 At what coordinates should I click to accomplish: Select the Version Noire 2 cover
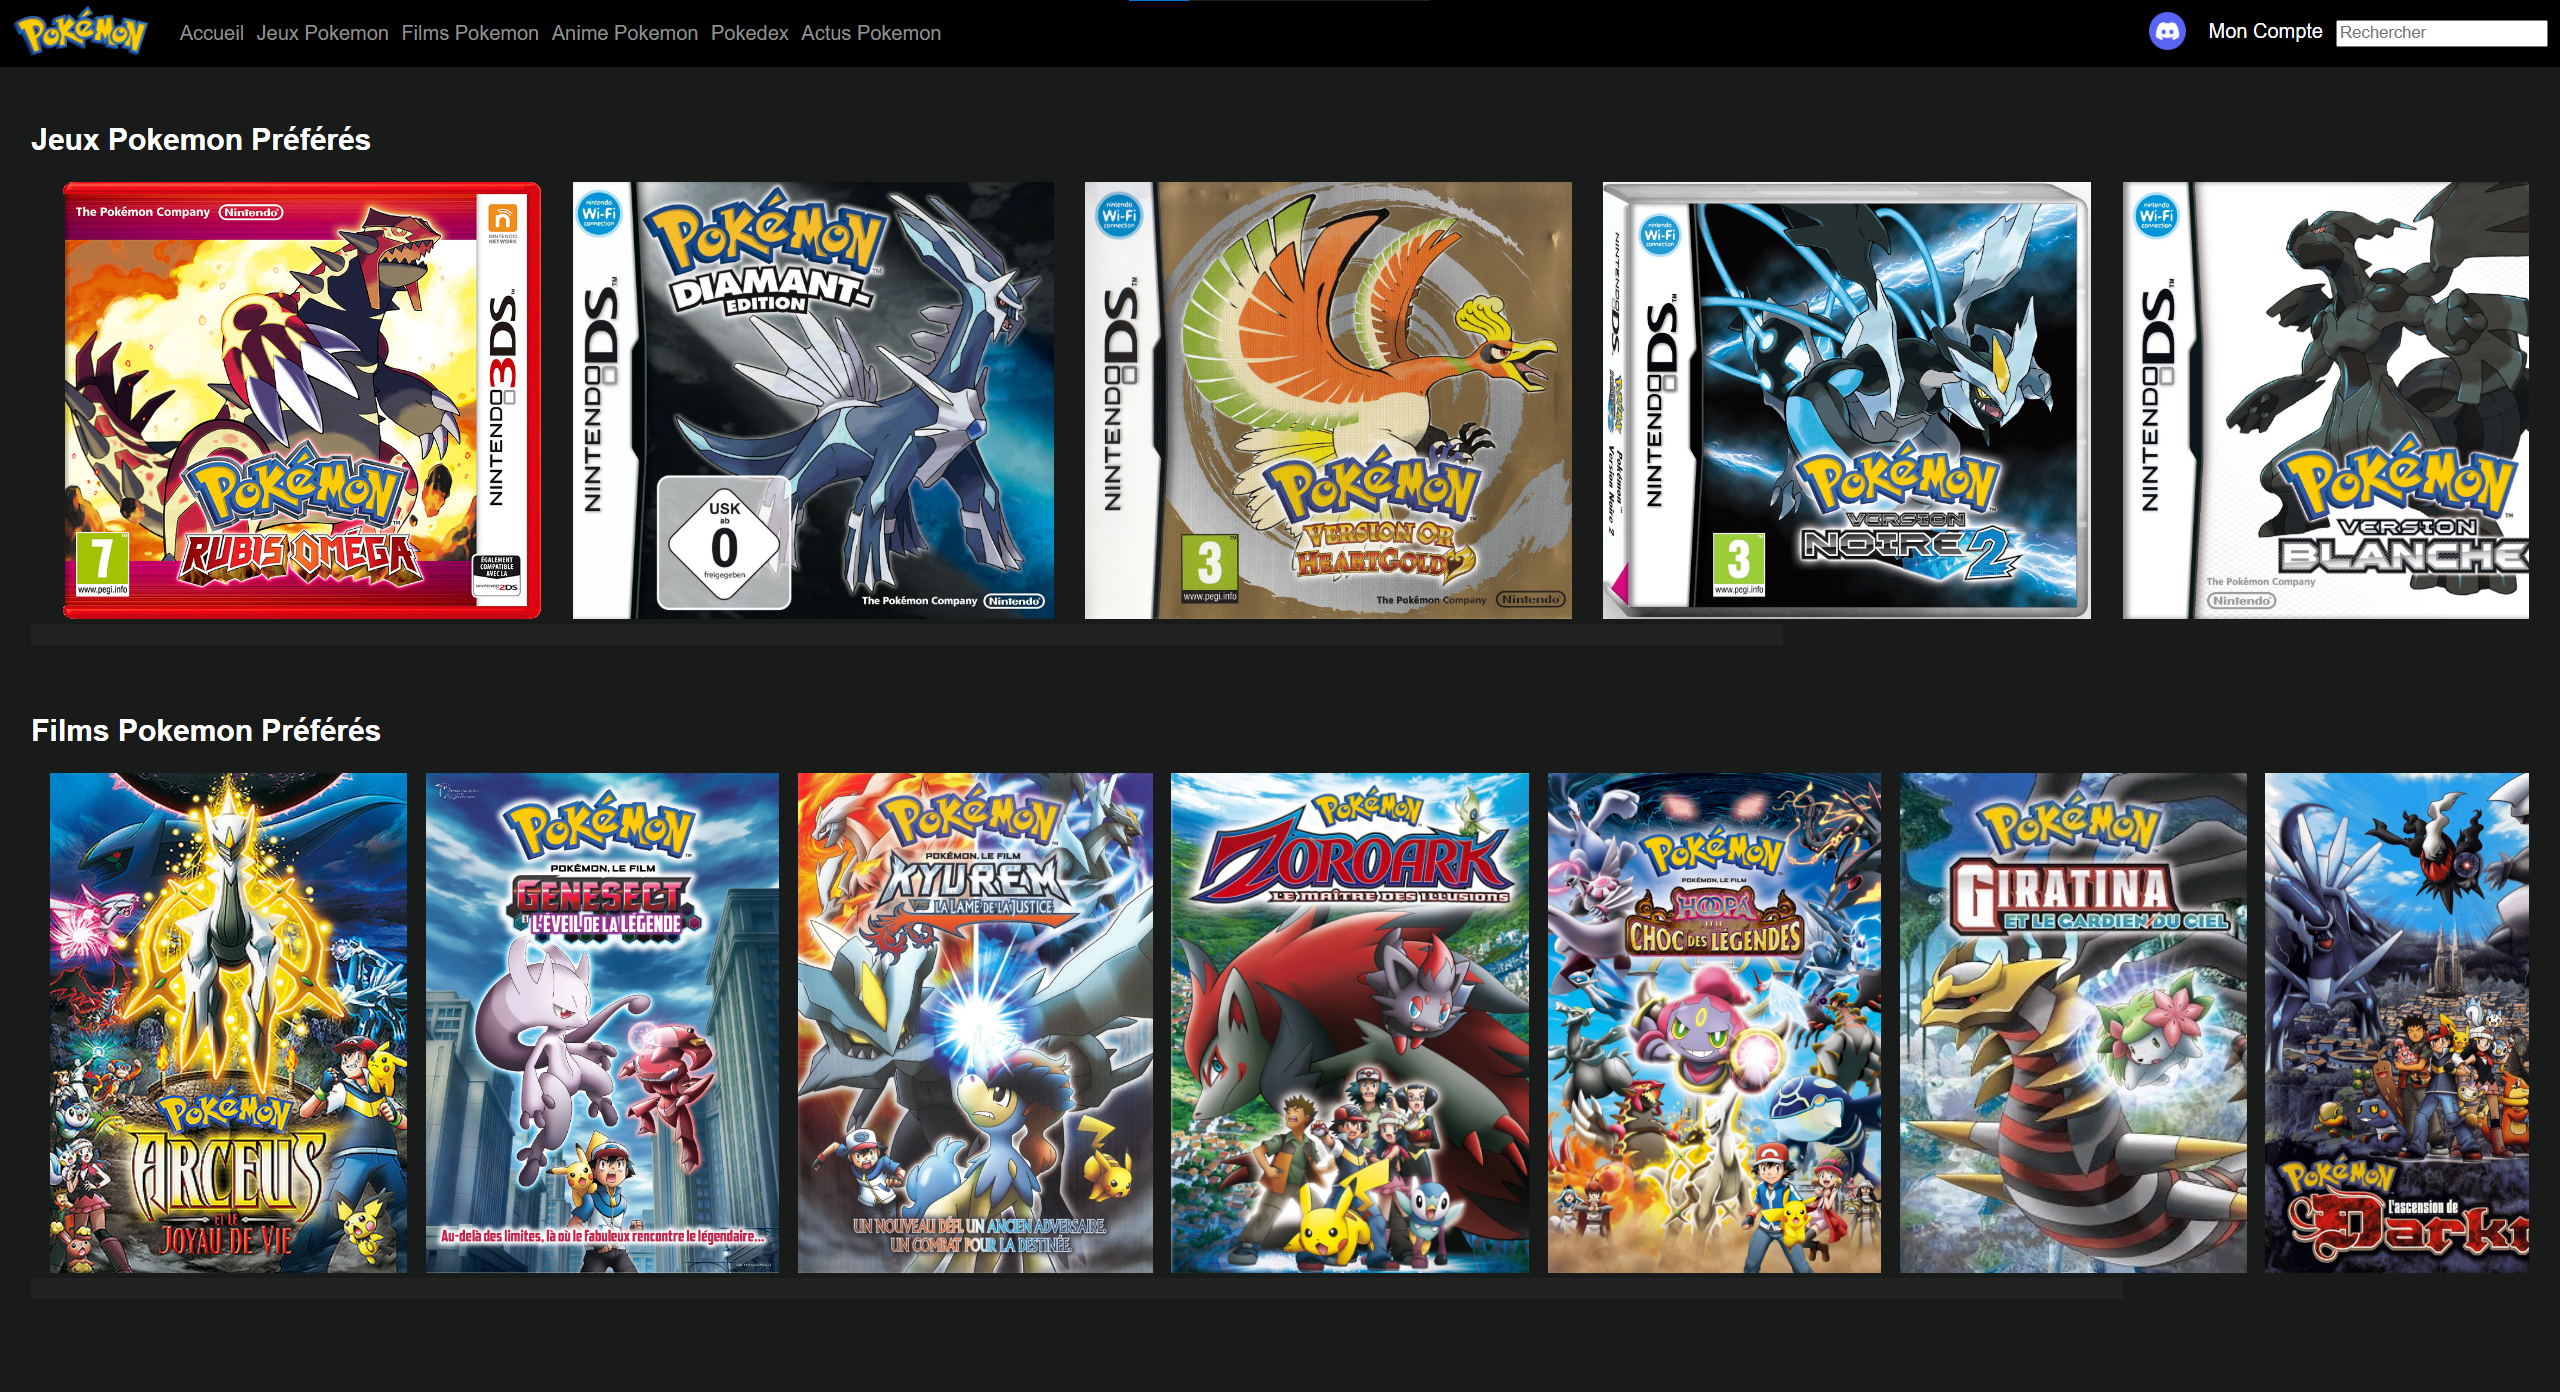[x=1846, y=400]
